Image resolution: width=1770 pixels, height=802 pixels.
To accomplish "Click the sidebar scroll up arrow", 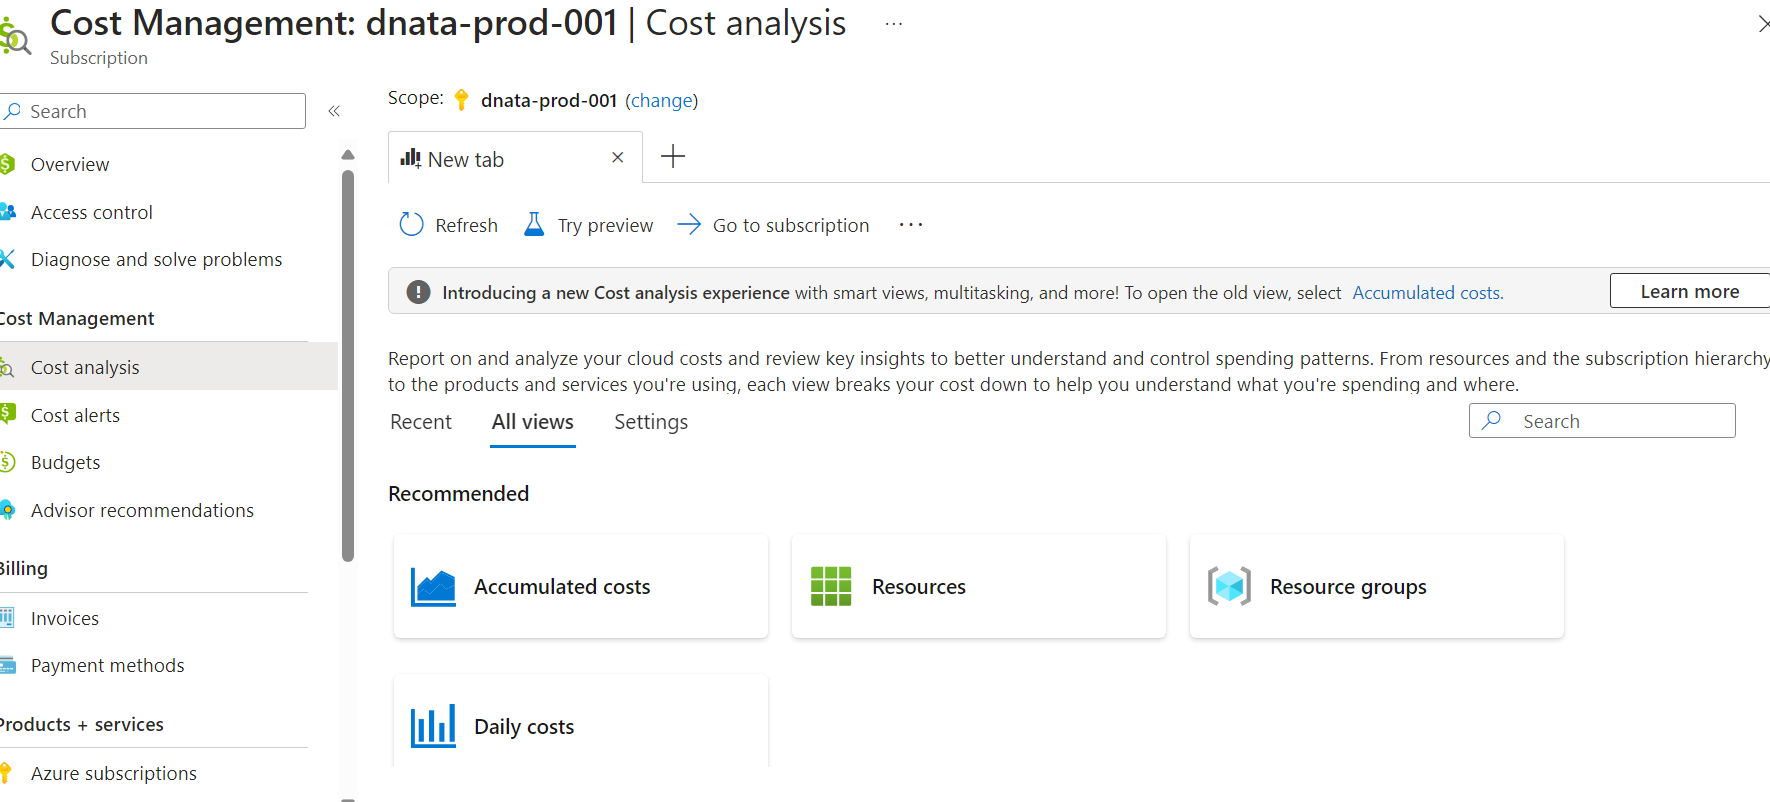I will (348, 155).
